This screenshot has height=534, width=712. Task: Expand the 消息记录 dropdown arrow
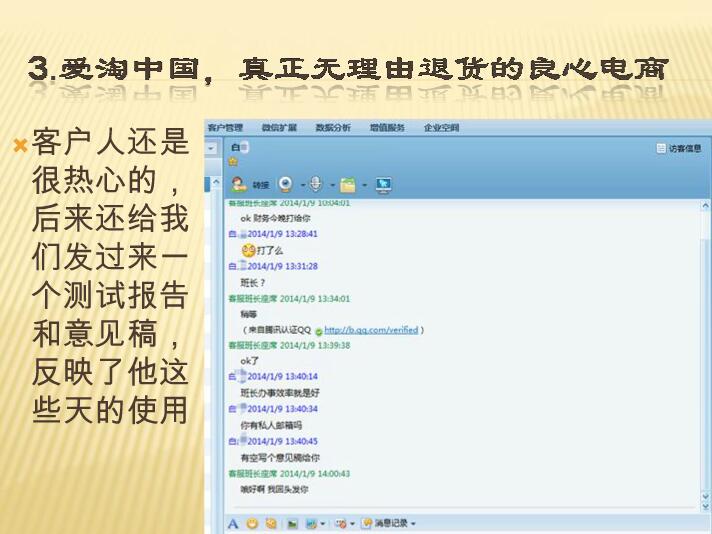(x=413, y=524)
